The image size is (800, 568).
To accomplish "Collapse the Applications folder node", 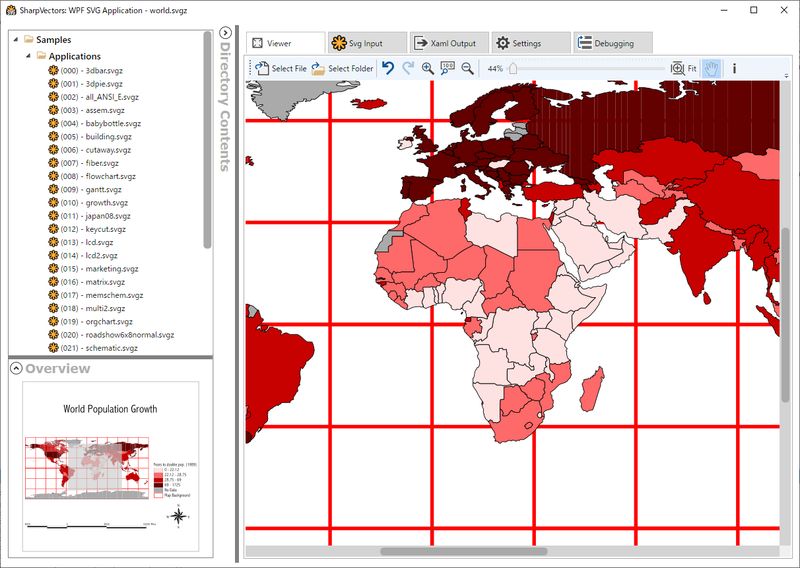I will 29,57.
